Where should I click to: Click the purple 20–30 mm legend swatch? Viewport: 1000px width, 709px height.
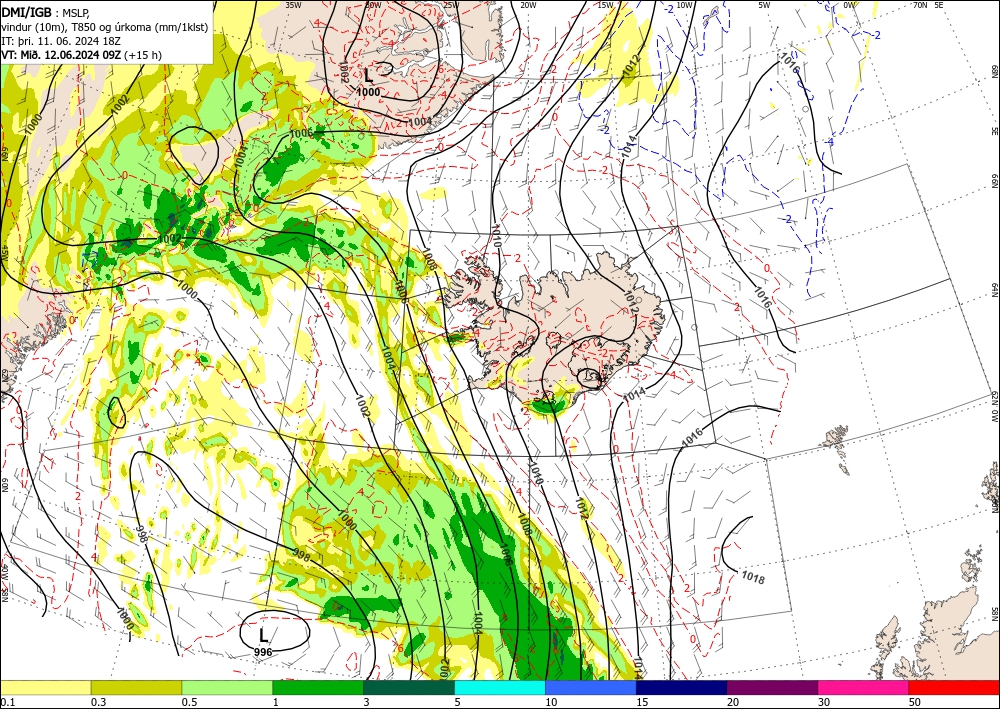coord(772,687)
